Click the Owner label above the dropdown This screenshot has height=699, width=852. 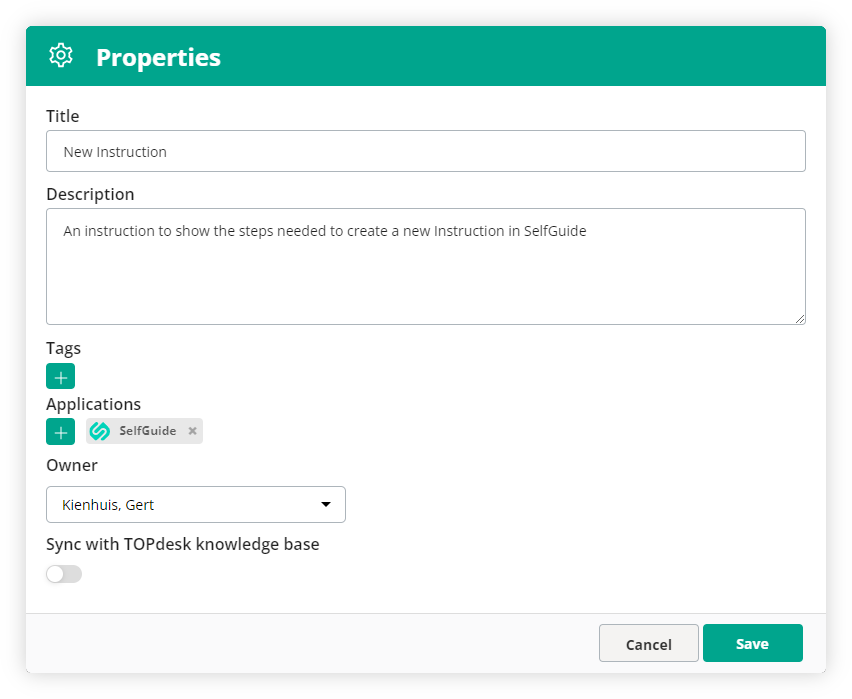click(x=71, y=465)
